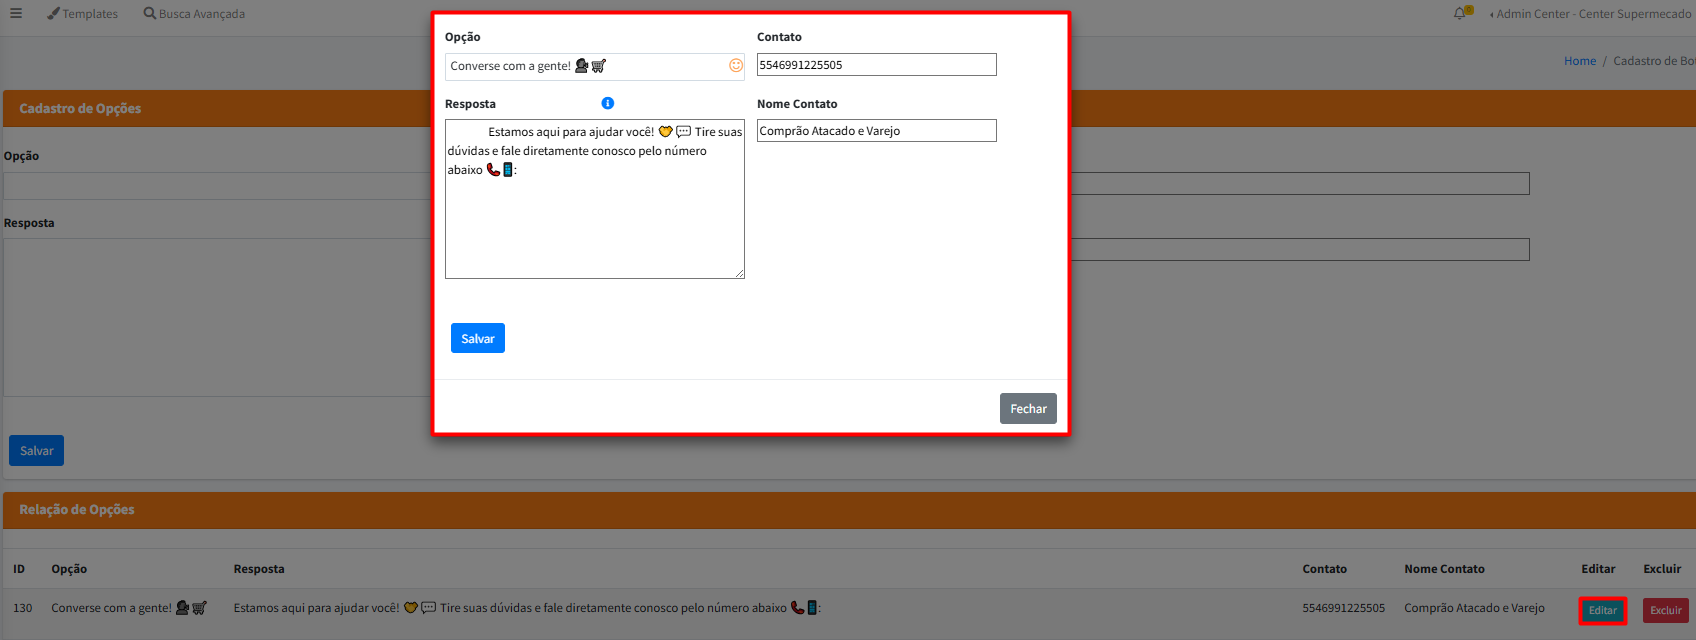The width and height of the screenshot is (1696, 640).
Task: Click Editar for option 130
Action: [x=1602, y=610]
